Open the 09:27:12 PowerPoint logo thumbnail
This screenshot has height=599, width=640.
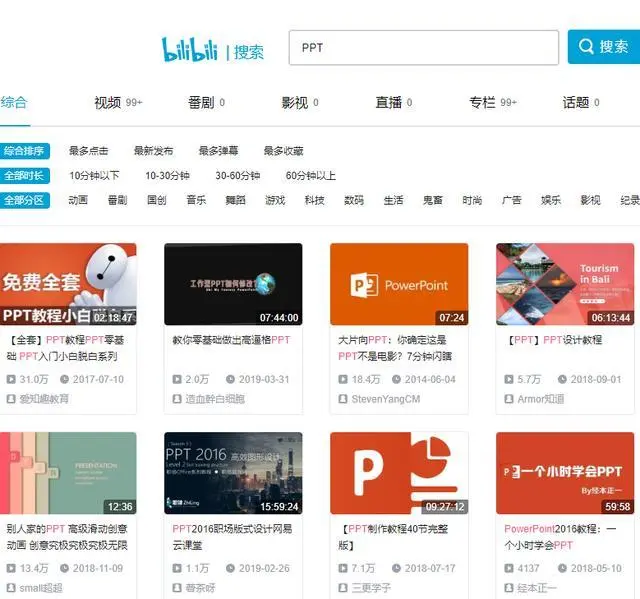(x=399, y=473)
